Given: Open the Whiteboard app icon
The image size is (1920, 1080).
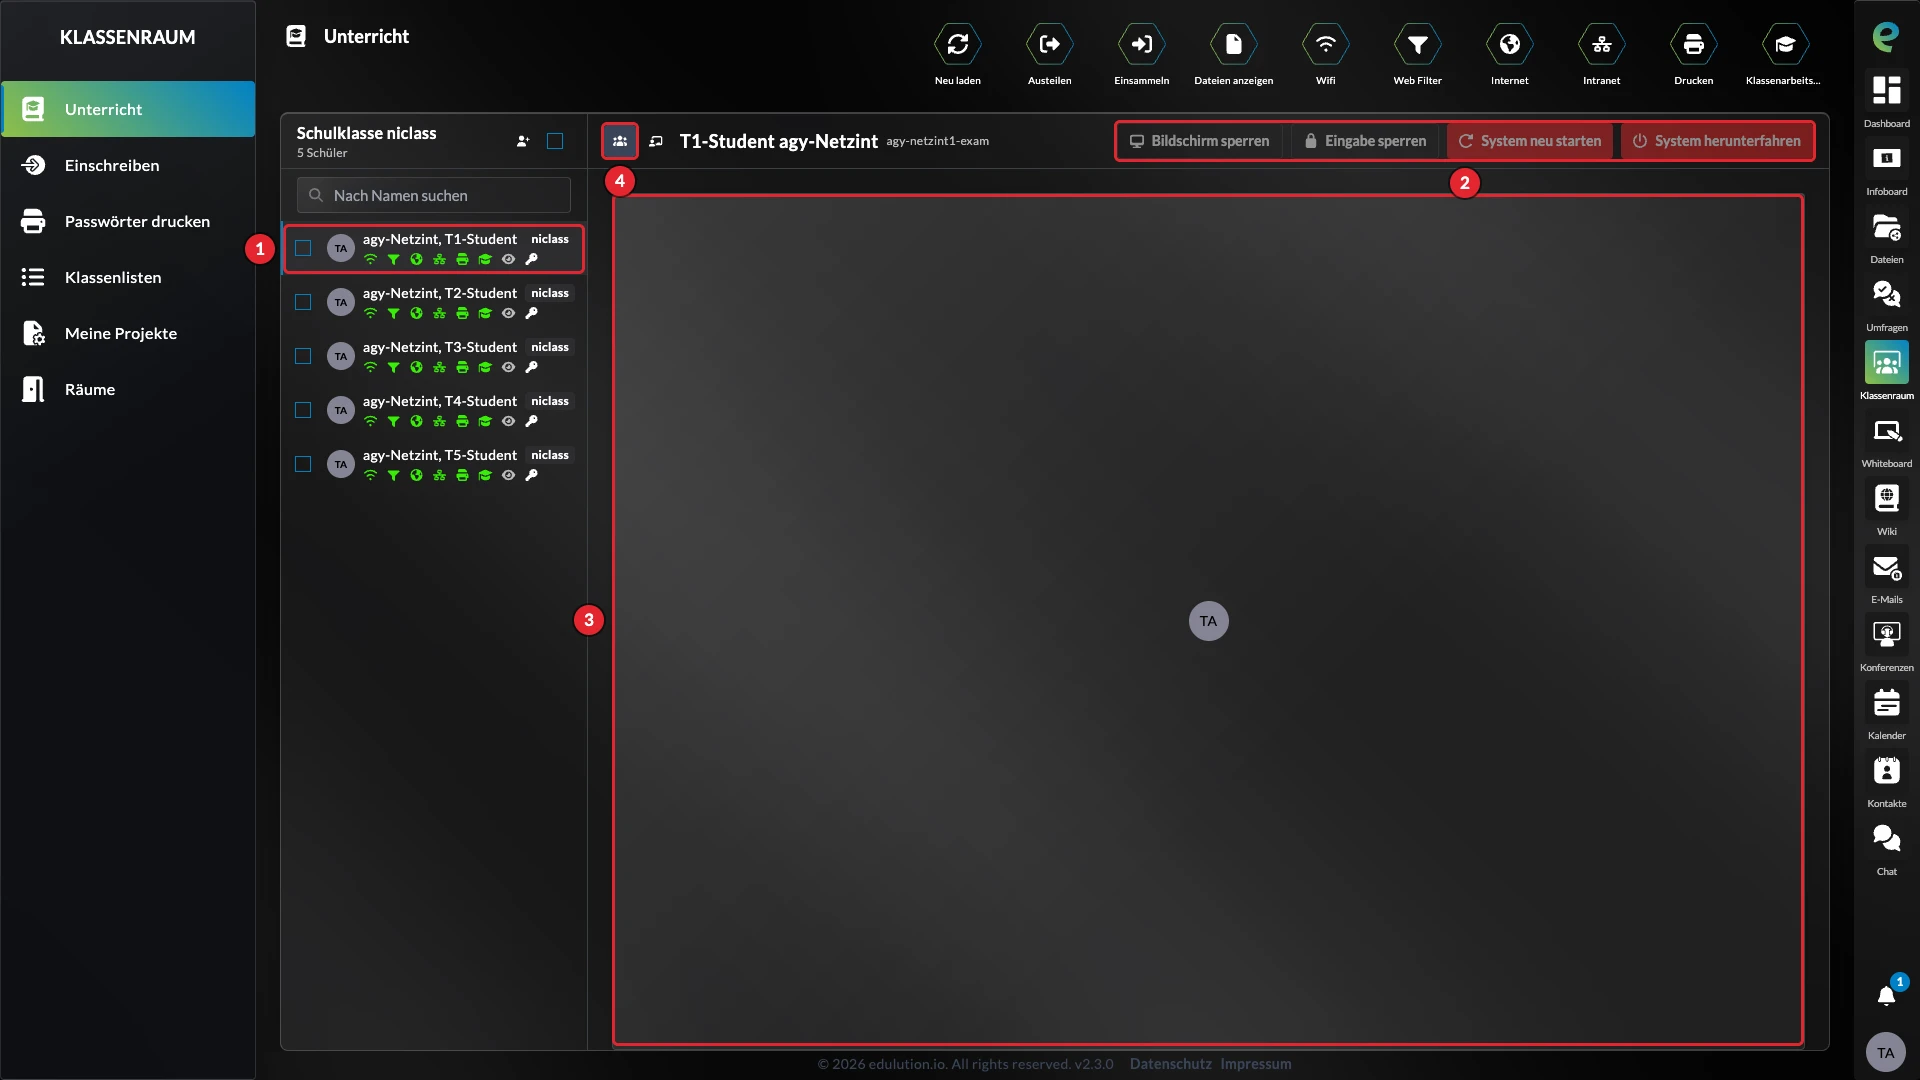Looking at the screenshot, I should (x=1886, y=430).
